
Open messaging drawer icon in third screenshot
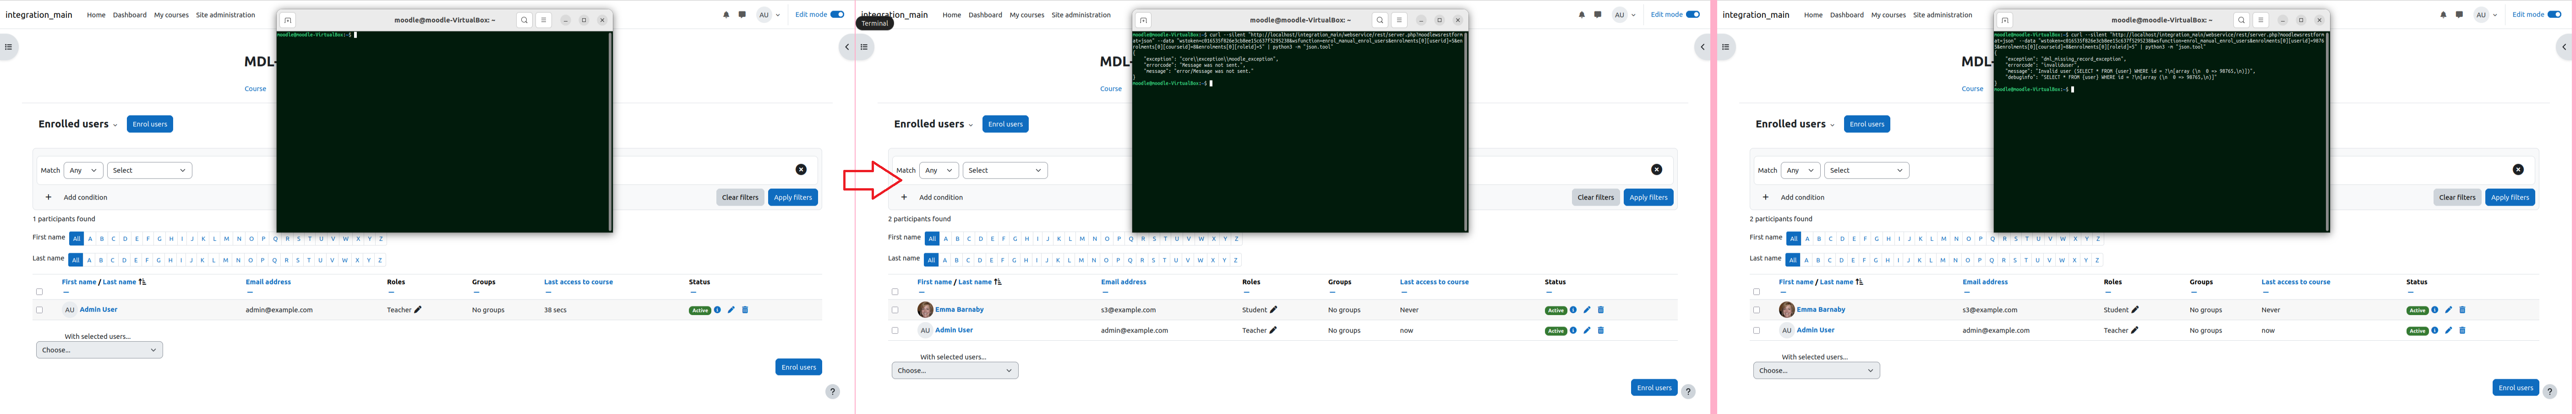[2459, 15]
